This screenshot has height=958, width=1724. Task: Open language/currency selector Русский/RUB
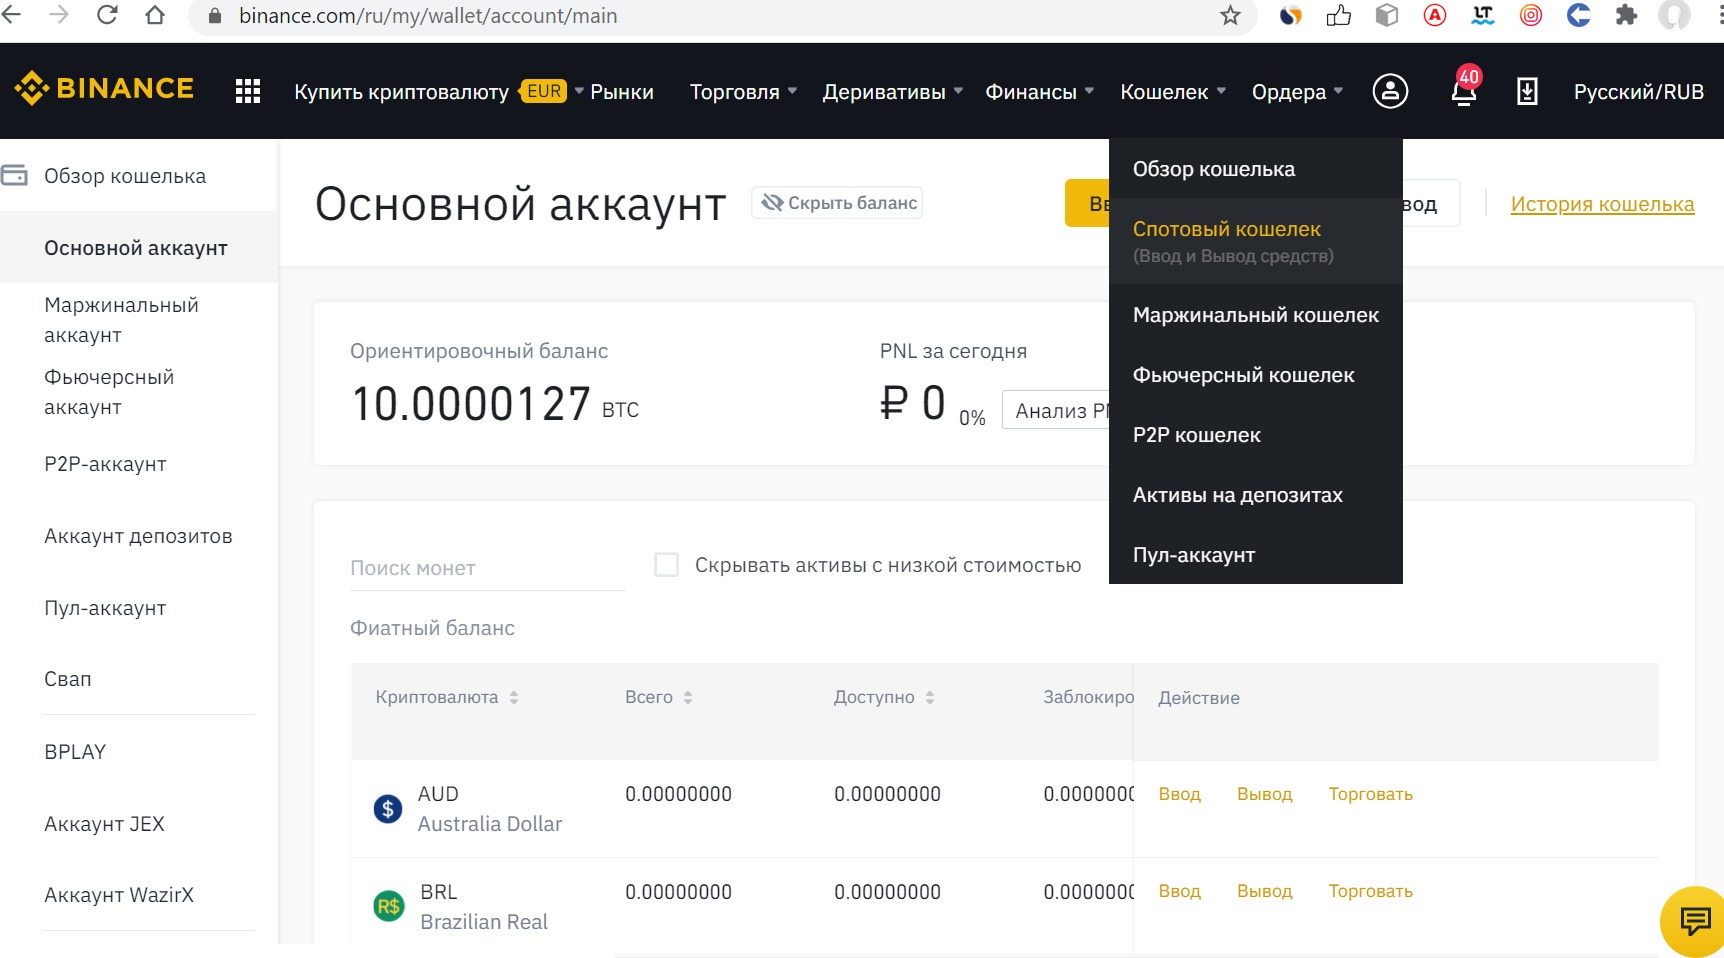tap(1638, 92)
